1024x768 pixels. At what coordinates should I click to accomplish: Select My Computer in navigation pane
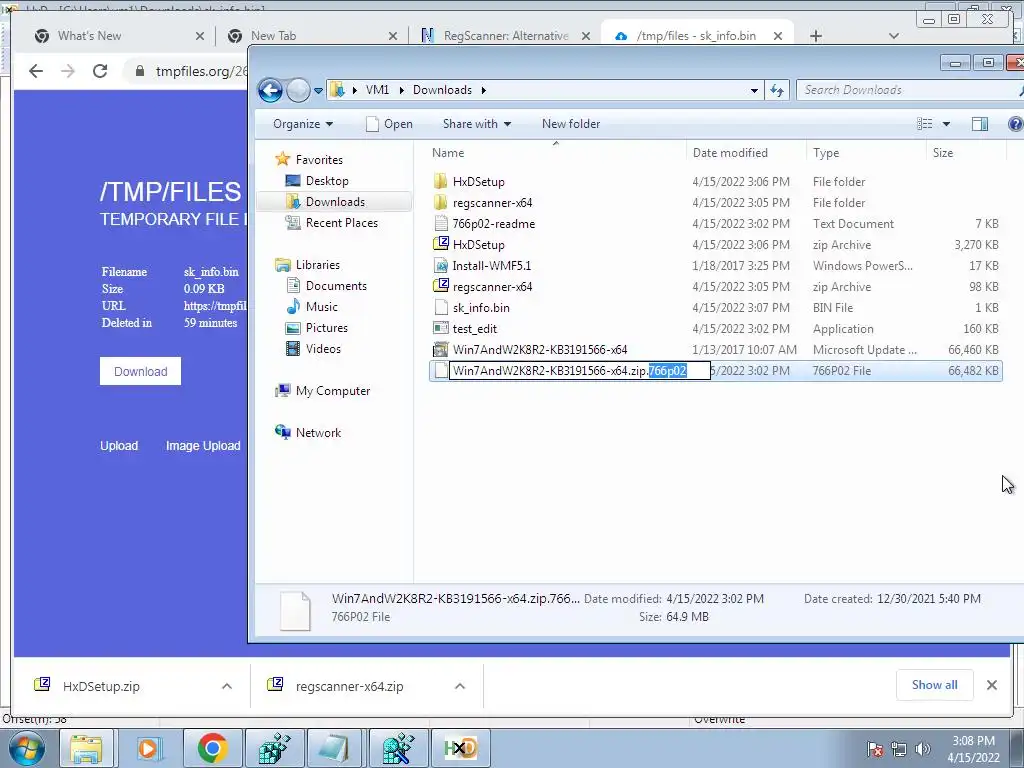pyautogui.click(x=332, y=391)
